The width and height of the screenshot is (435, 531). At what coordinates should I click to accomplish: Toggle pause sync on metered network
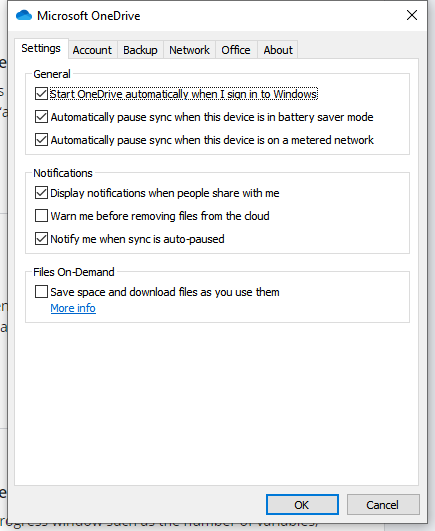(x=41, y=140)
